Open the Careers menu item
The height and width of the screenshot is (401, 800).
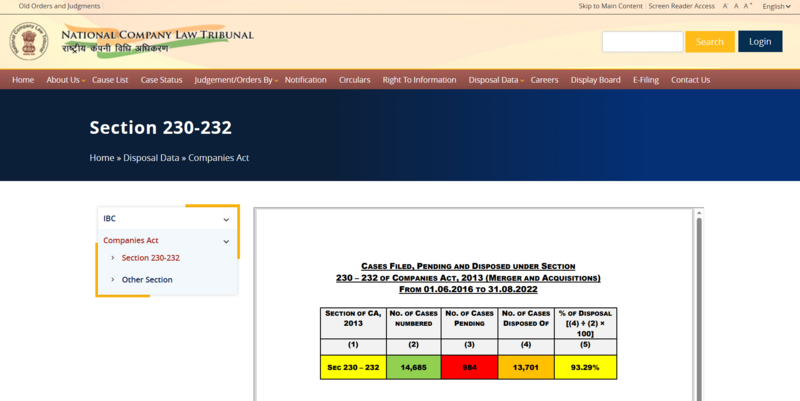pos(544,80)
